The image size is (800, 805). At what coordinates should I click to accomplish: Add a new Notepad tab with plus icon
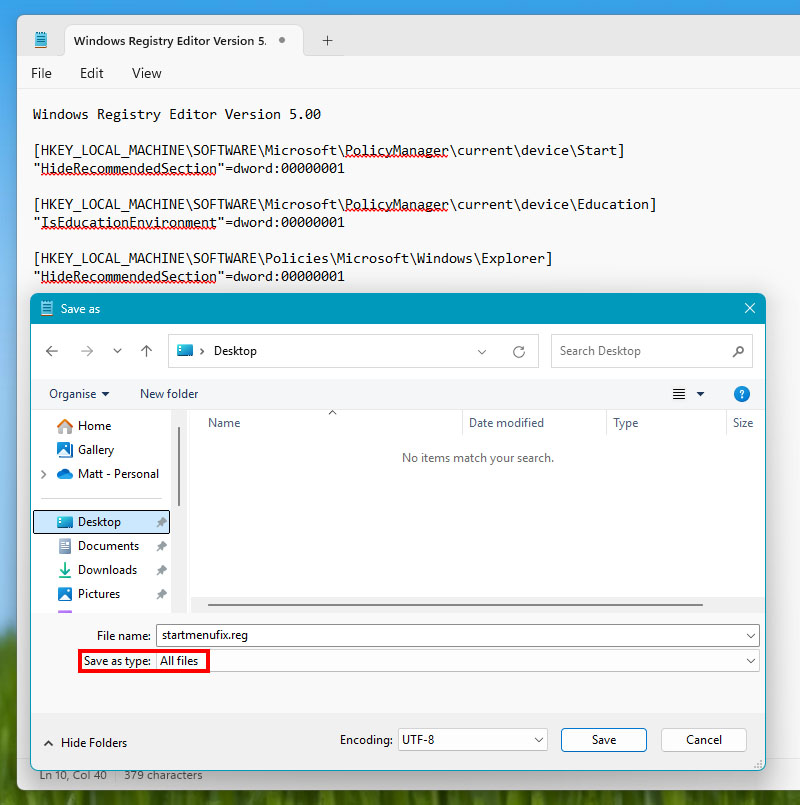(327, 41)
